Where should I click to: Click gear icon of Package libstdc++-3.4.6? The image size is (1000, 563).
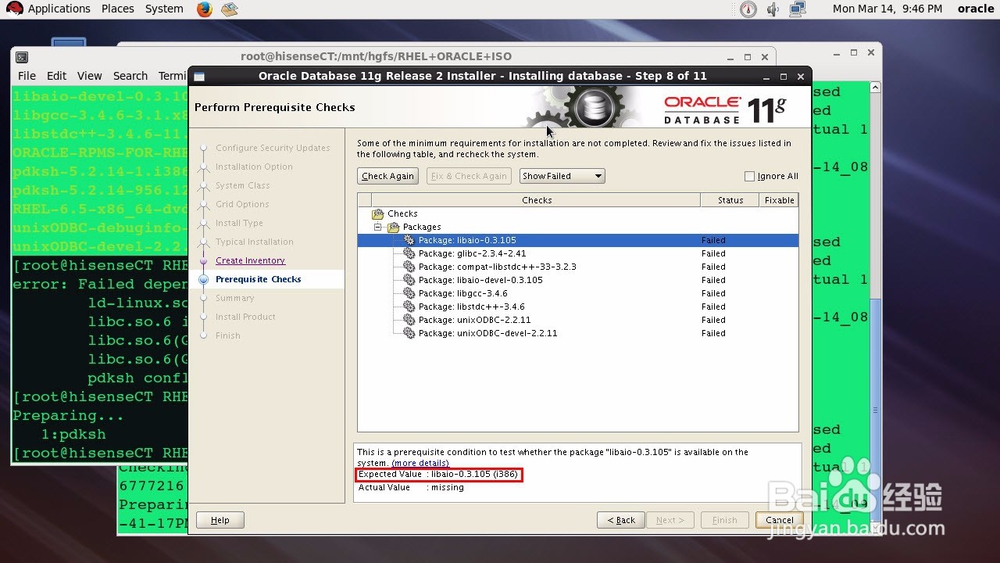tap(409, 307)
